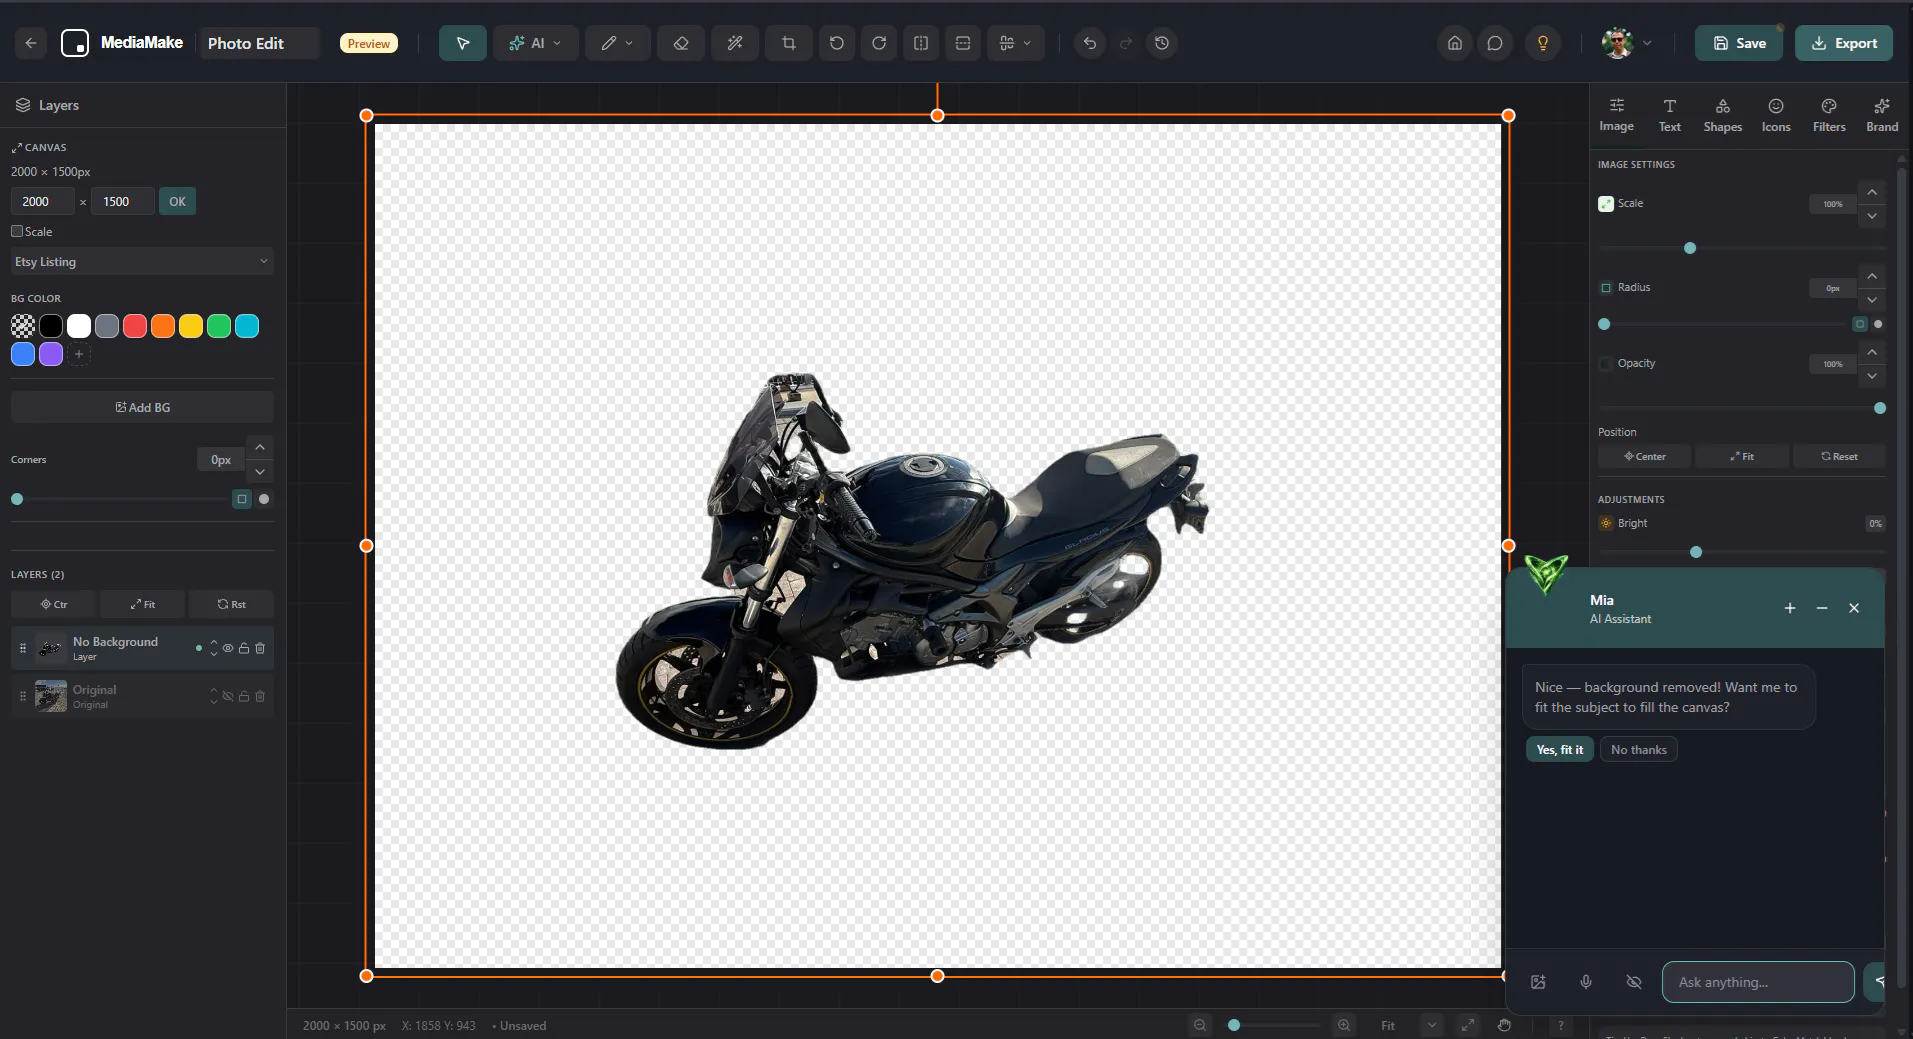Open the Icons tab

(1775, 115)
